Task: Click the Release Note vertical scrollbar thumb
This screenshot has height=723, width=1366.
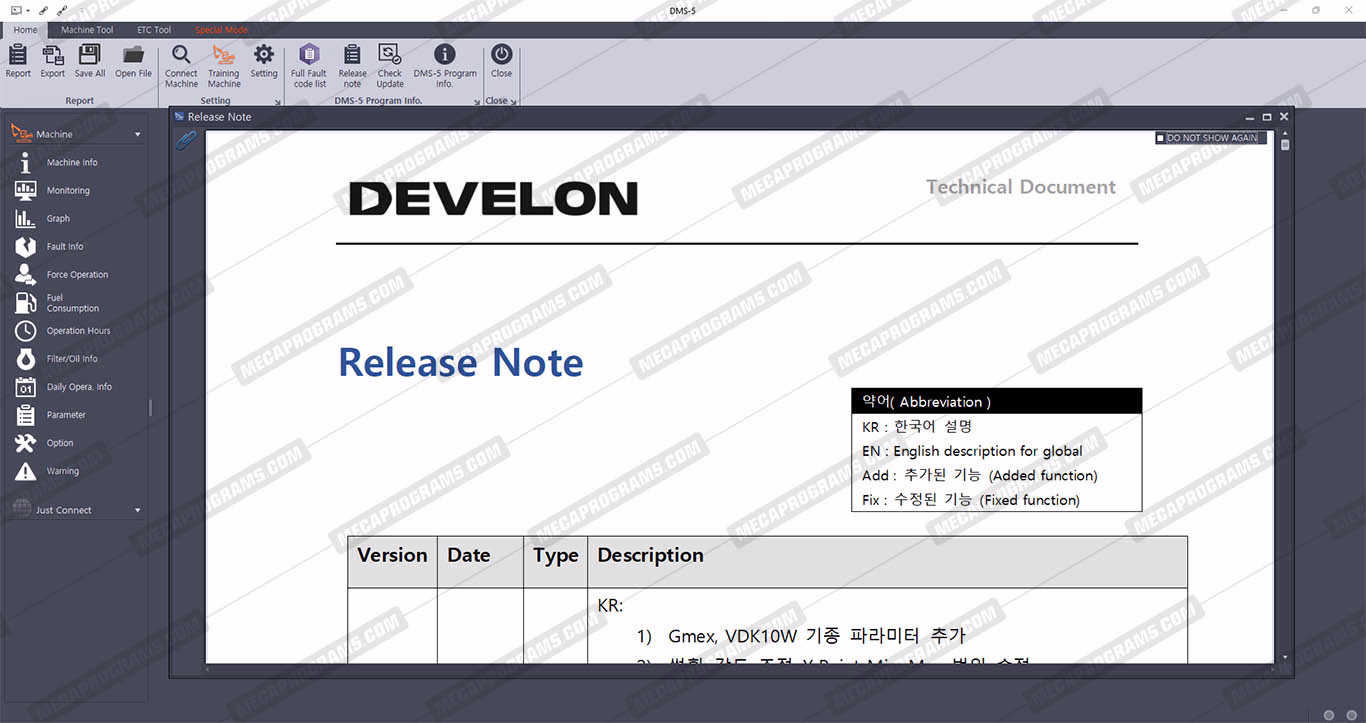Action: (x=1285, y=145)
